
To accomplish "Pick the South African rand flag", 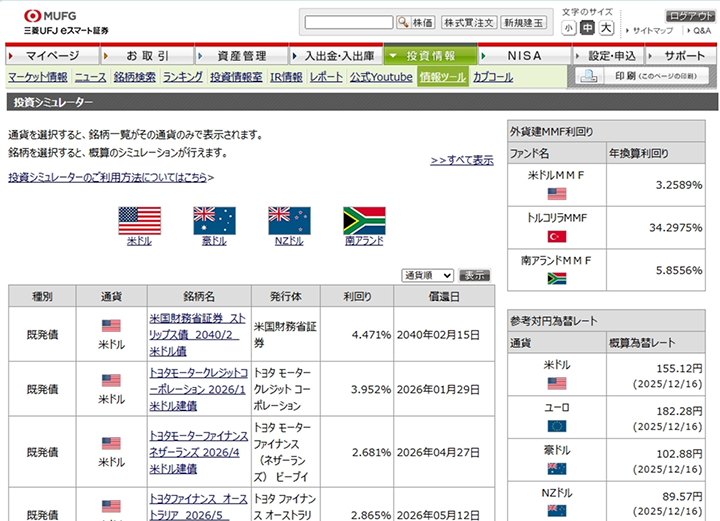I will coord(364,220).
